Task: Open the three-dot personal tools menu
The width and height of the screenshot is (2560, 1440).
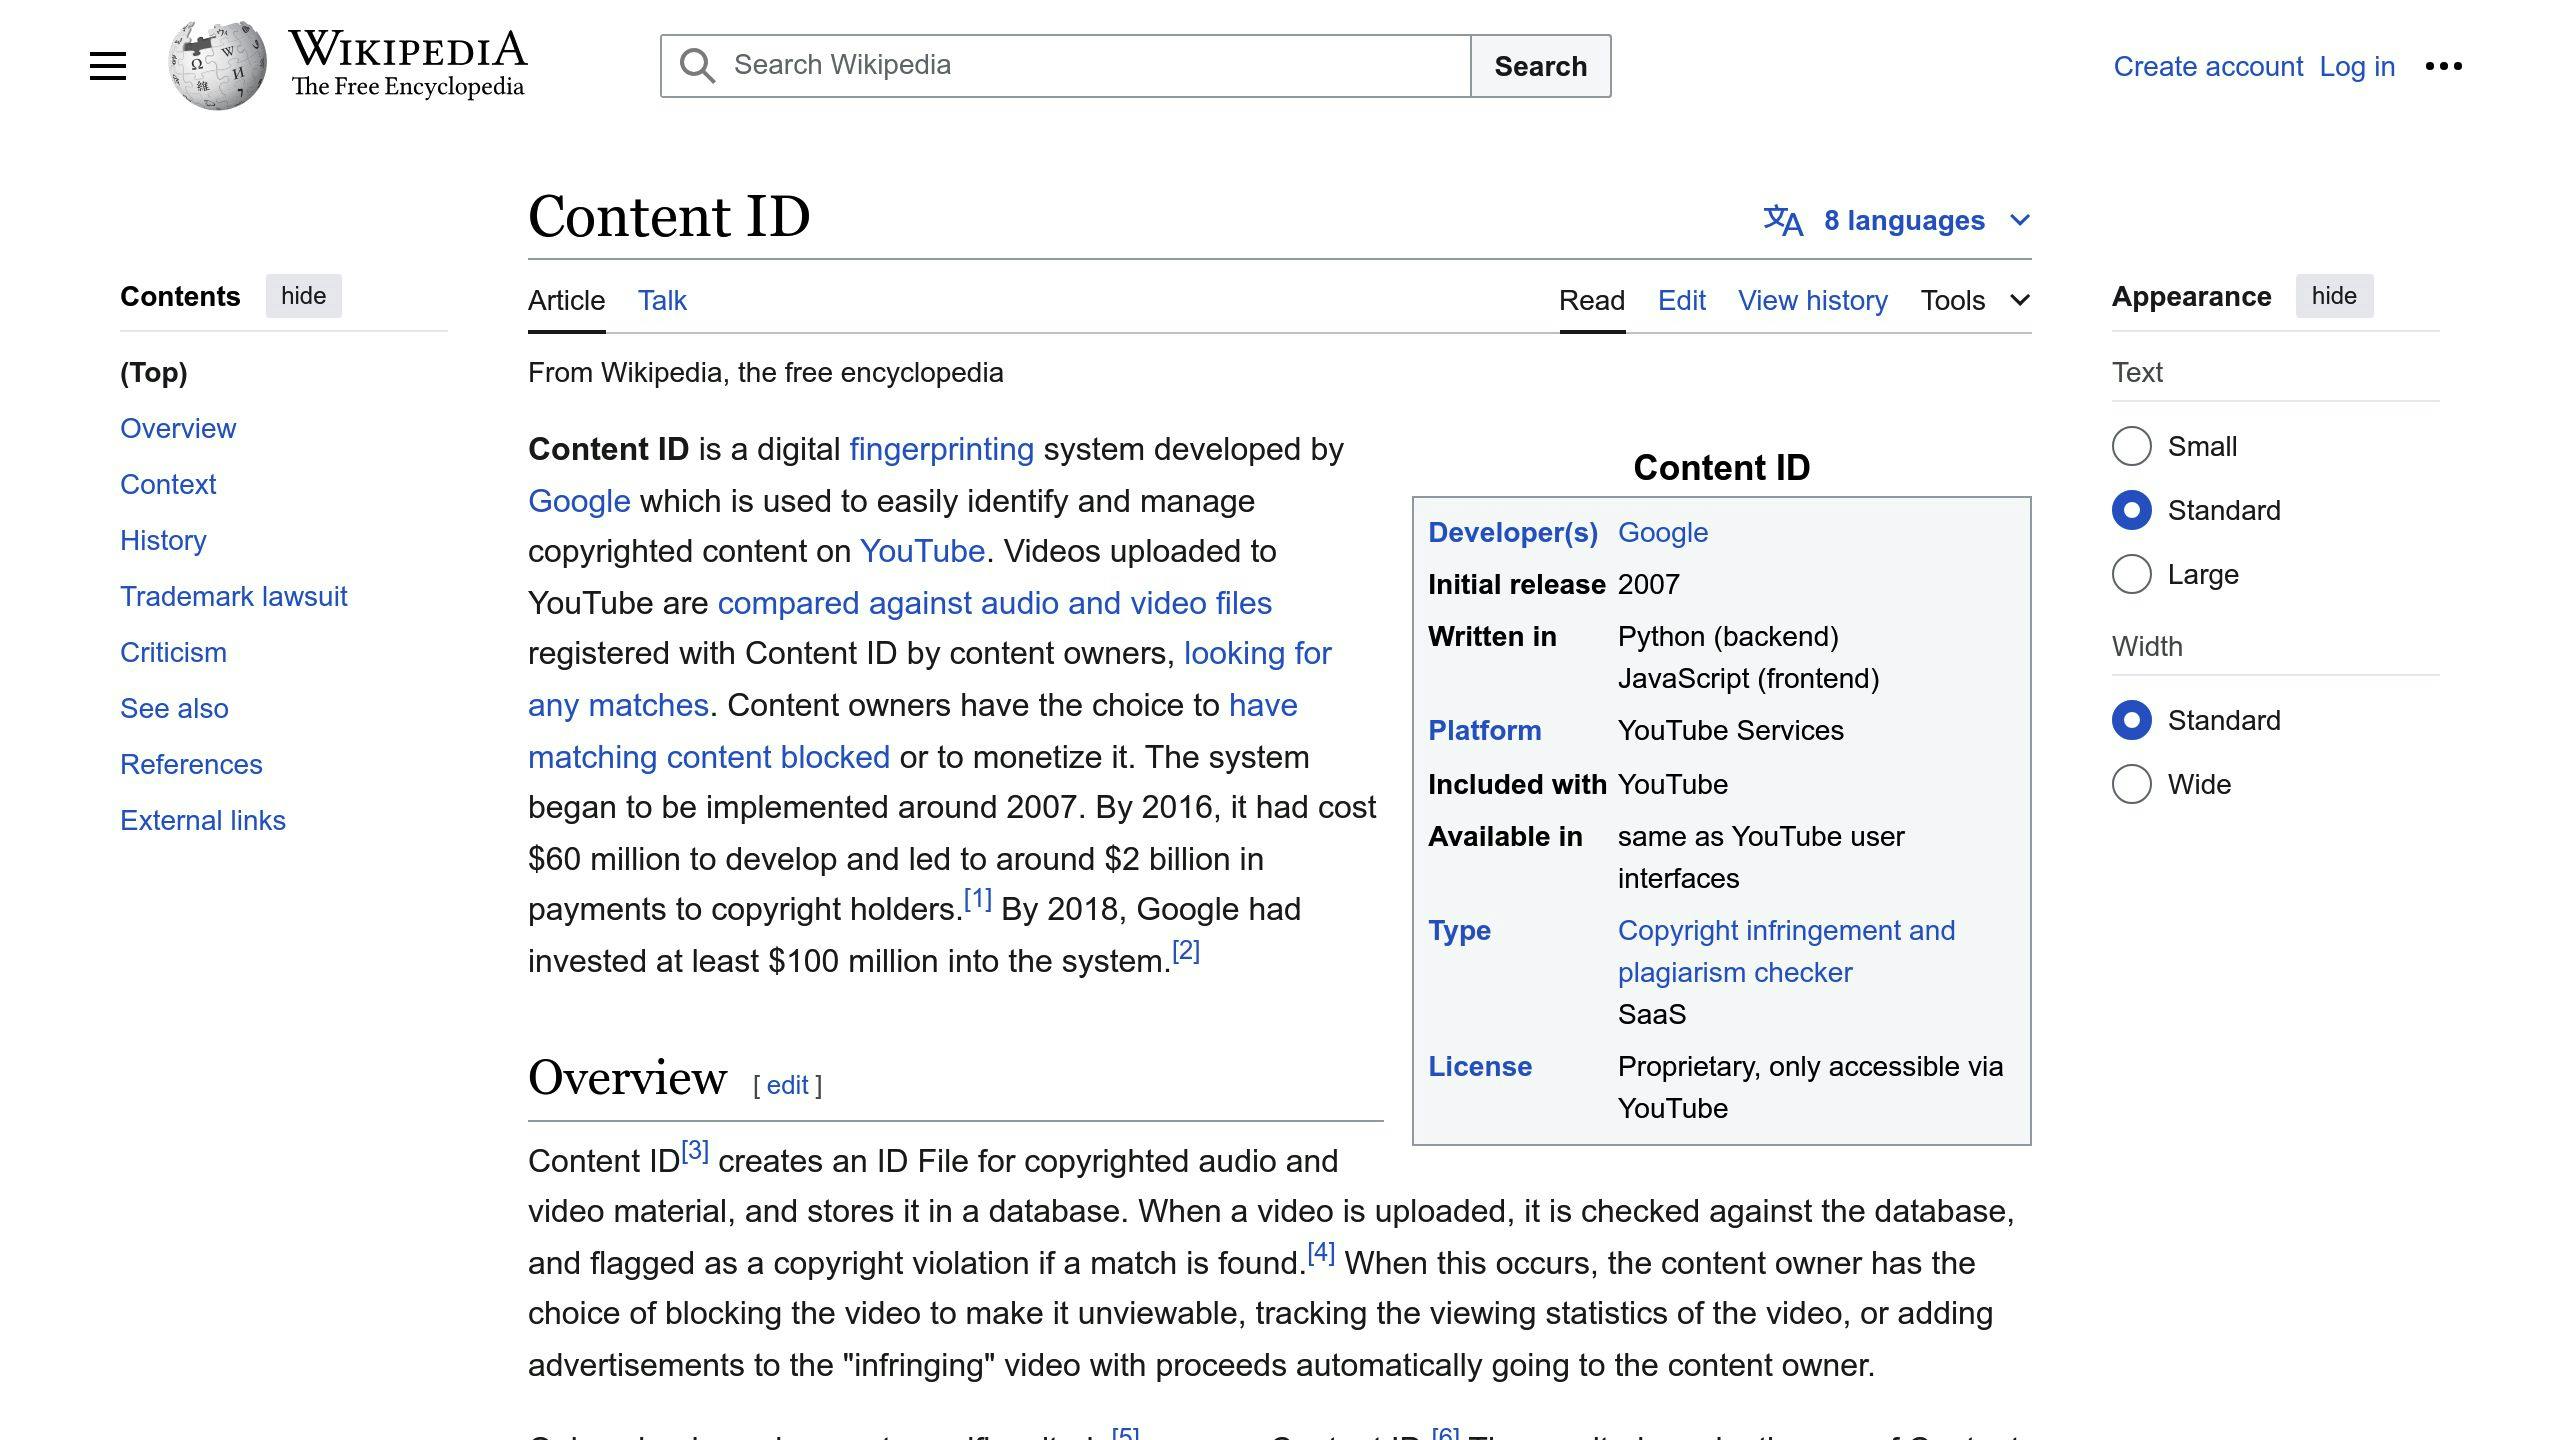Action: pyautogui.click(x=2444, y=66)
